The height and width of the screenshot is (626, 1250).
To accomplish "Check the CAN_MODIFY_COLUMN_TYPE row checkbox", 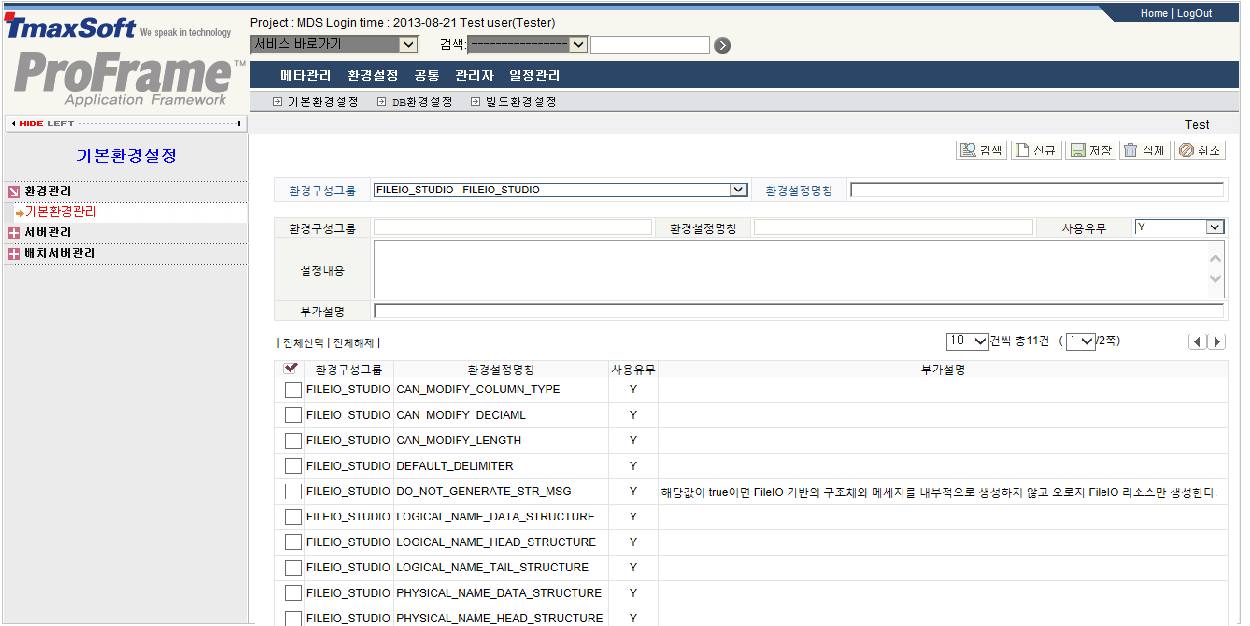I will [293, 390].
